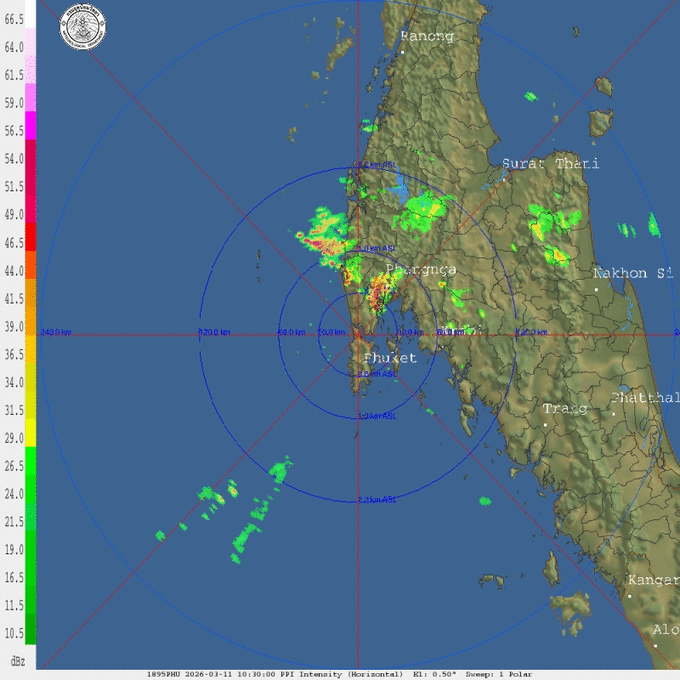Click the intense red storm cell near Phangnga
Screen dimensions: 680x680
tap(378, 292)
